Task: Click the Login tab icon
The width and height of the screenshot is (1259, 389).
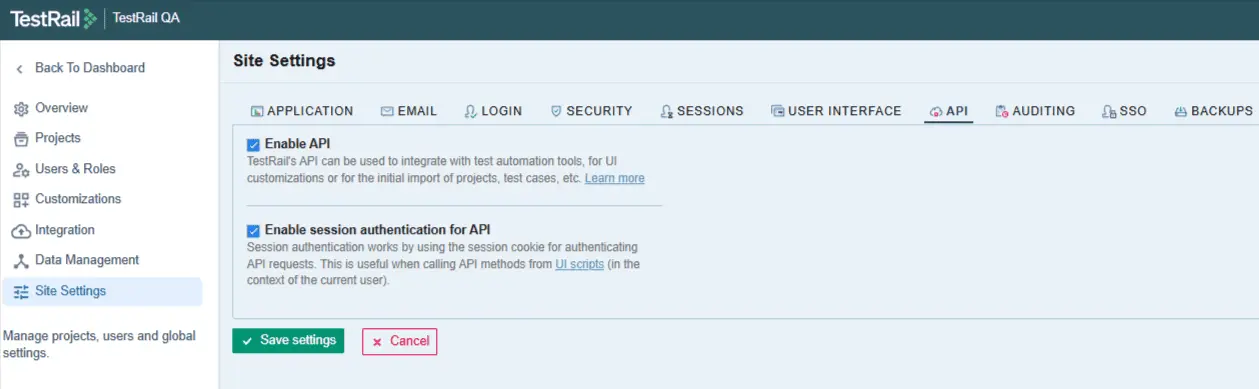Action: [470, 112]
